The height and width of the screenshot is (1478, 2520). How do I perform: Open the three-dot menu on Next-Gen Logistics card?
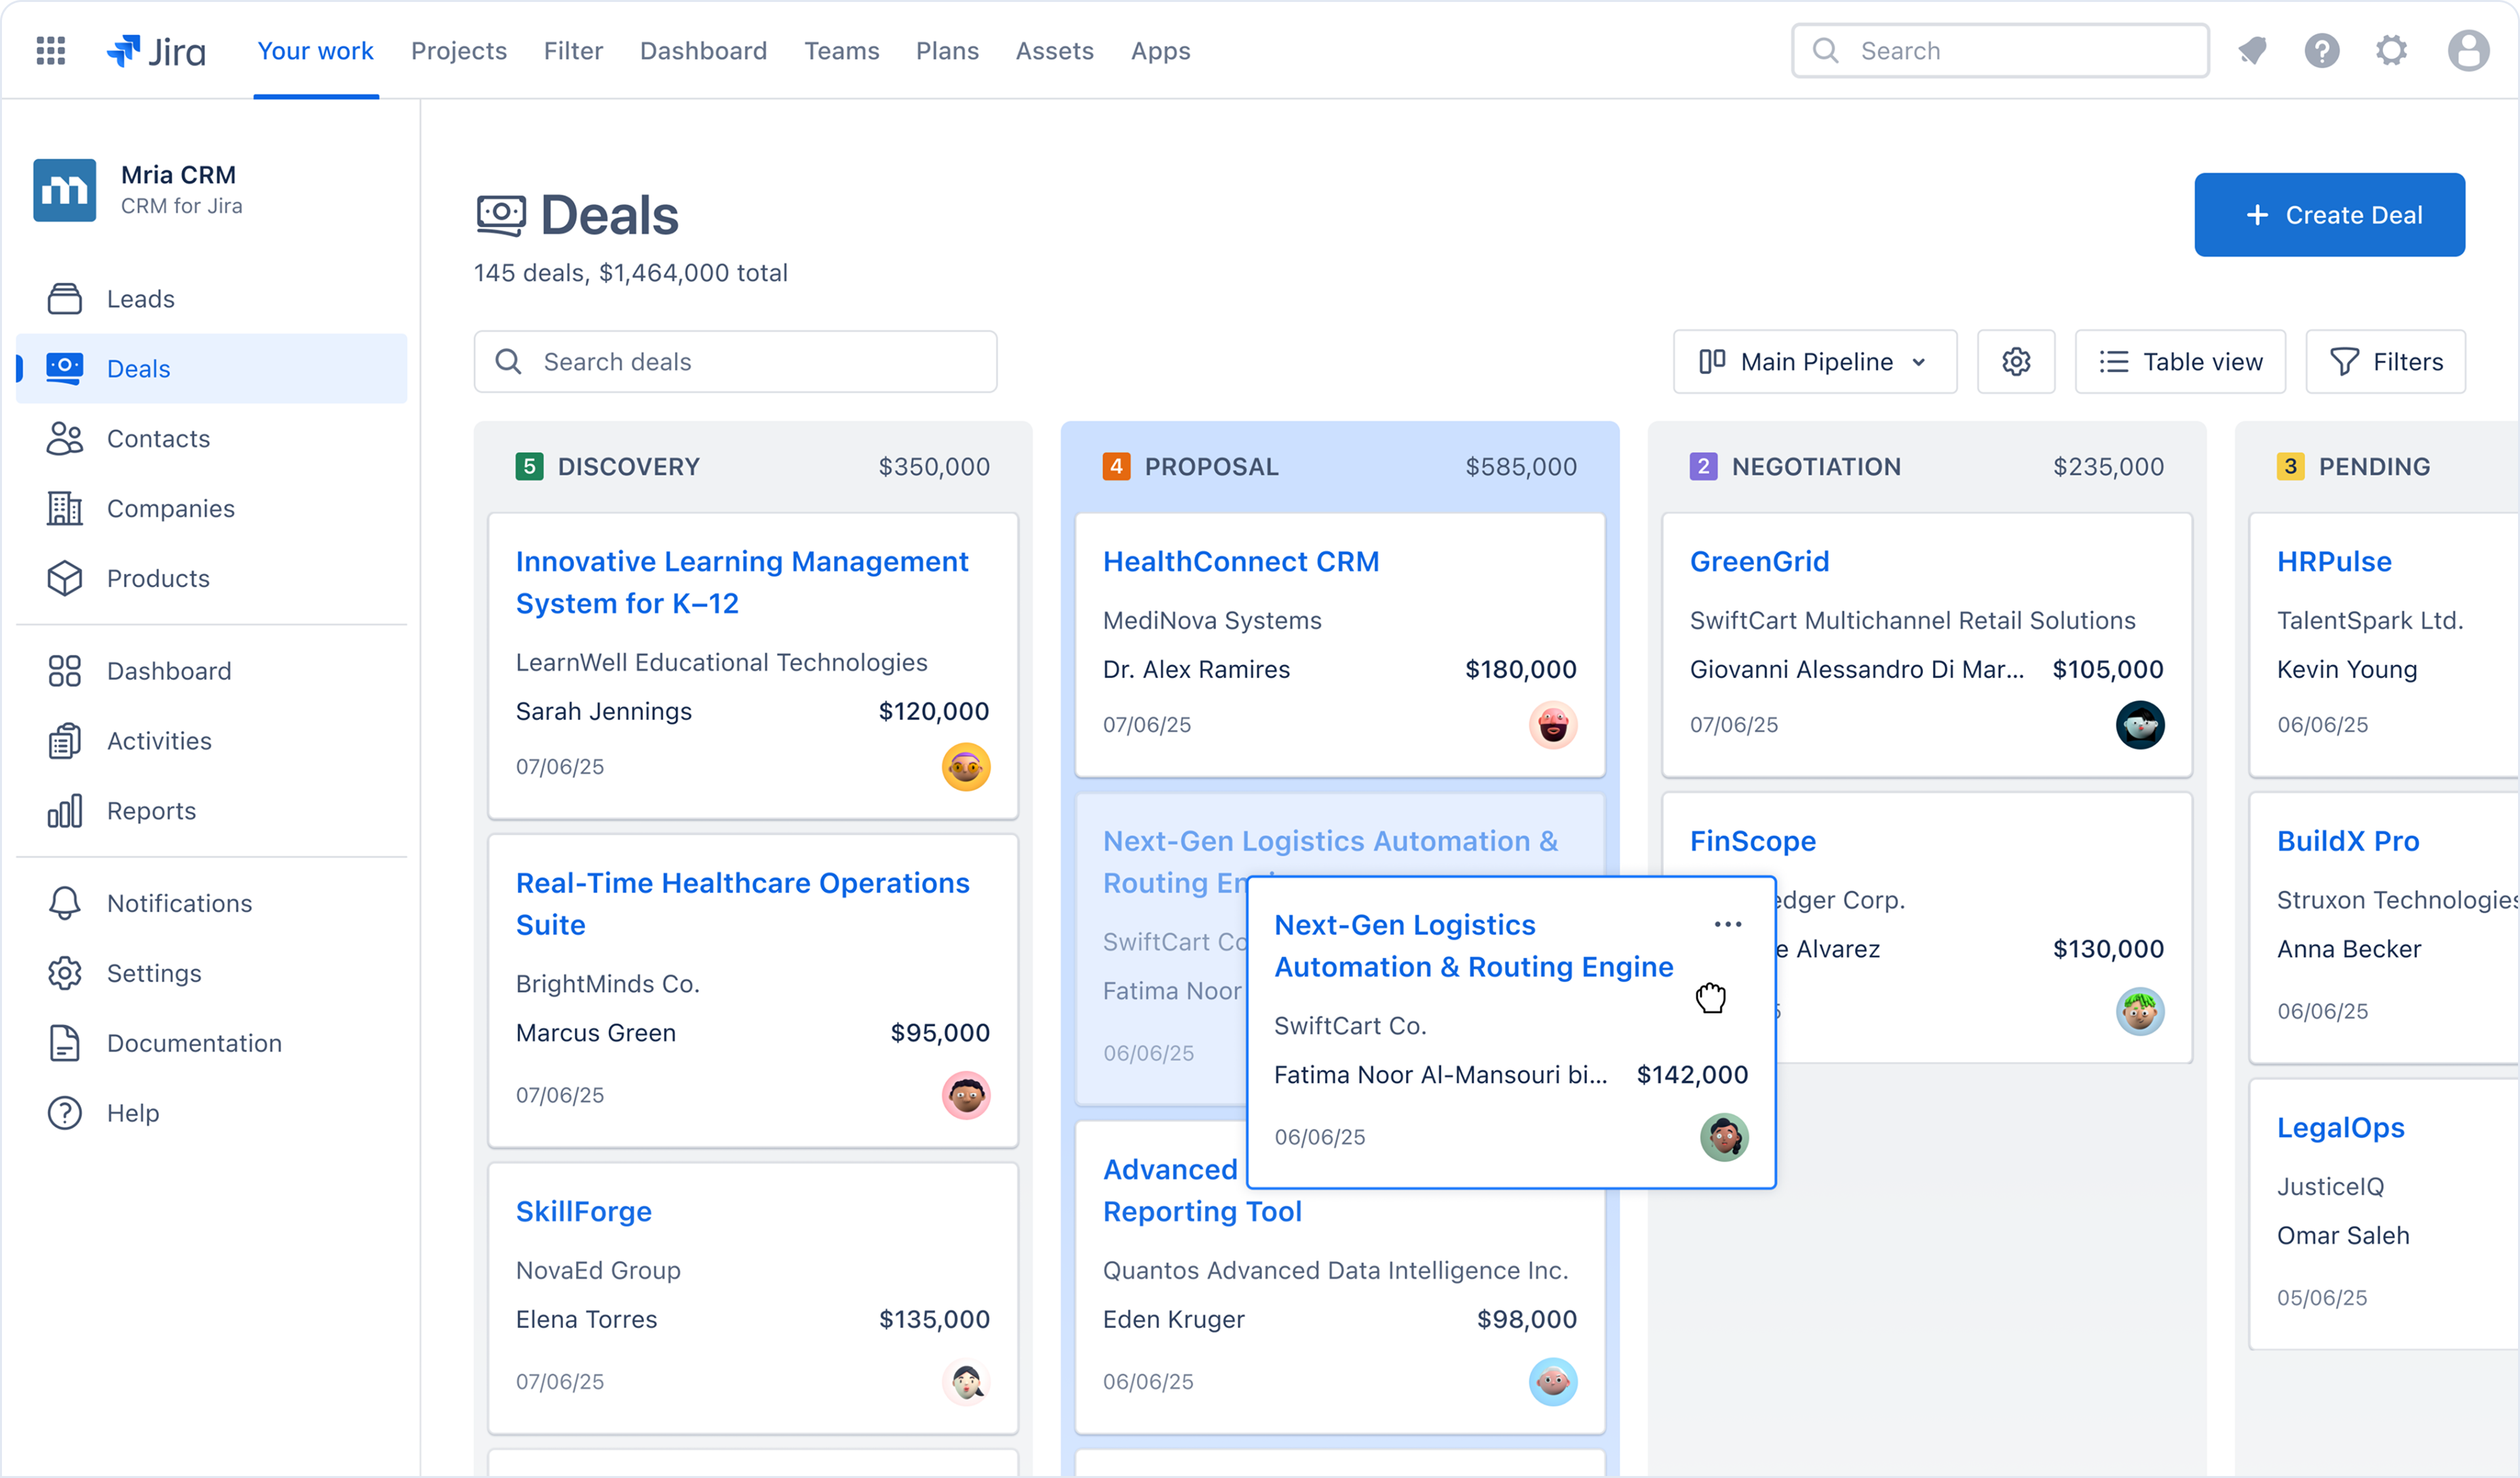(x=1727, y=925)
